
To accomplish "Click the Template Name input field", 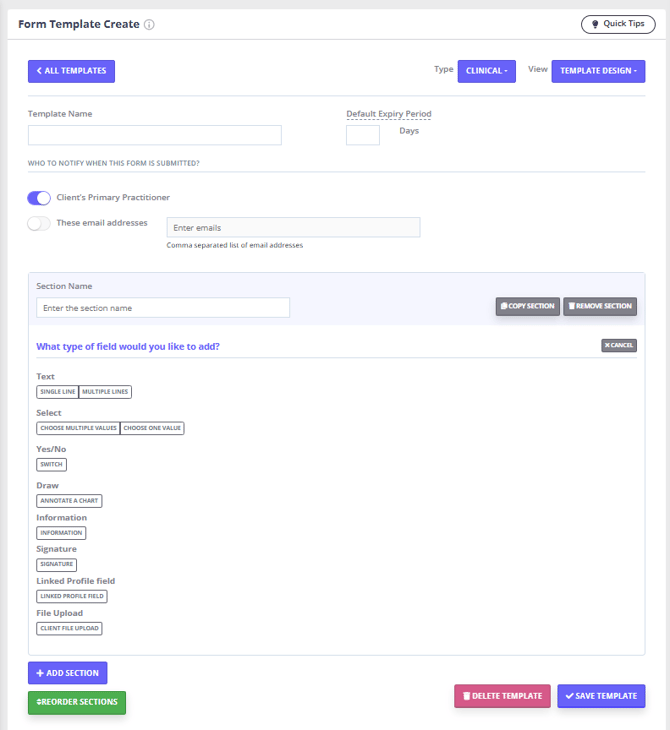I will pos(155,135).
